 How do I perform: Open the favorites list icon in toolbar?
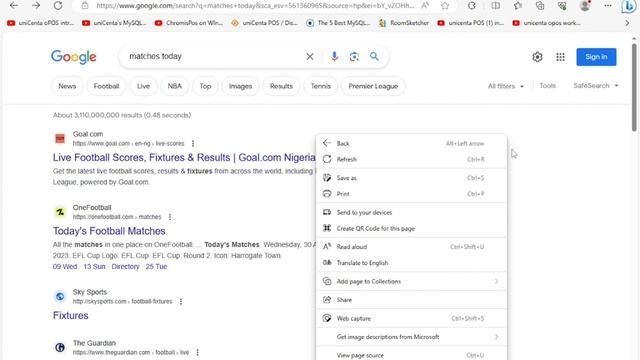tap(518, 5)
